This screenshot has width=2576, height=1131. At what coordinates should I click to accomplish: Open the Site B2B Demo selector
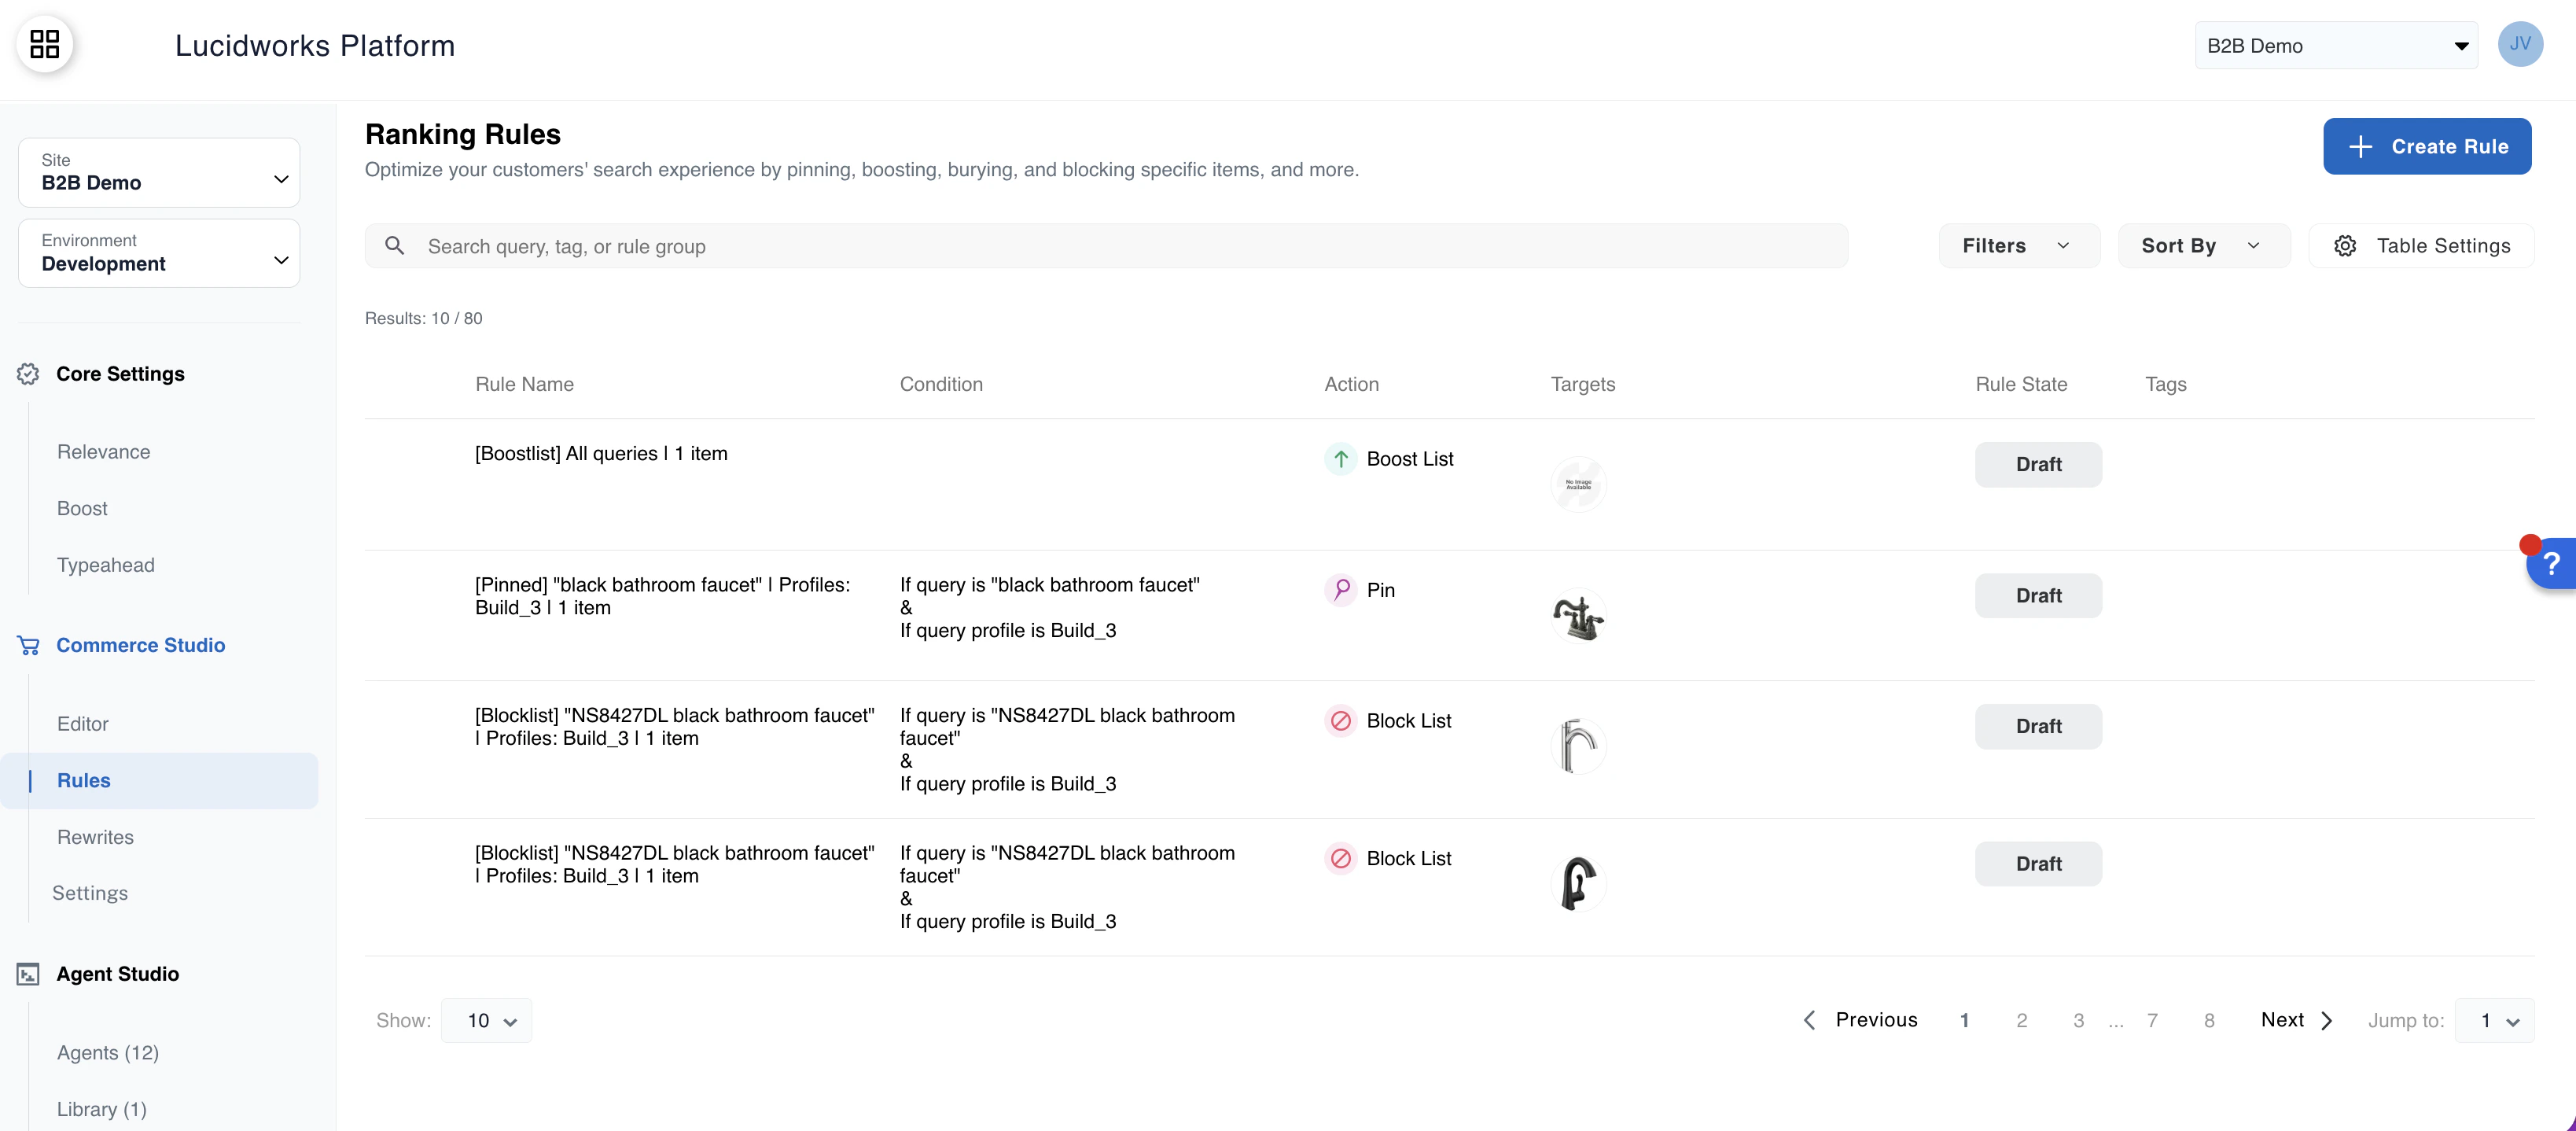[158, 172]
